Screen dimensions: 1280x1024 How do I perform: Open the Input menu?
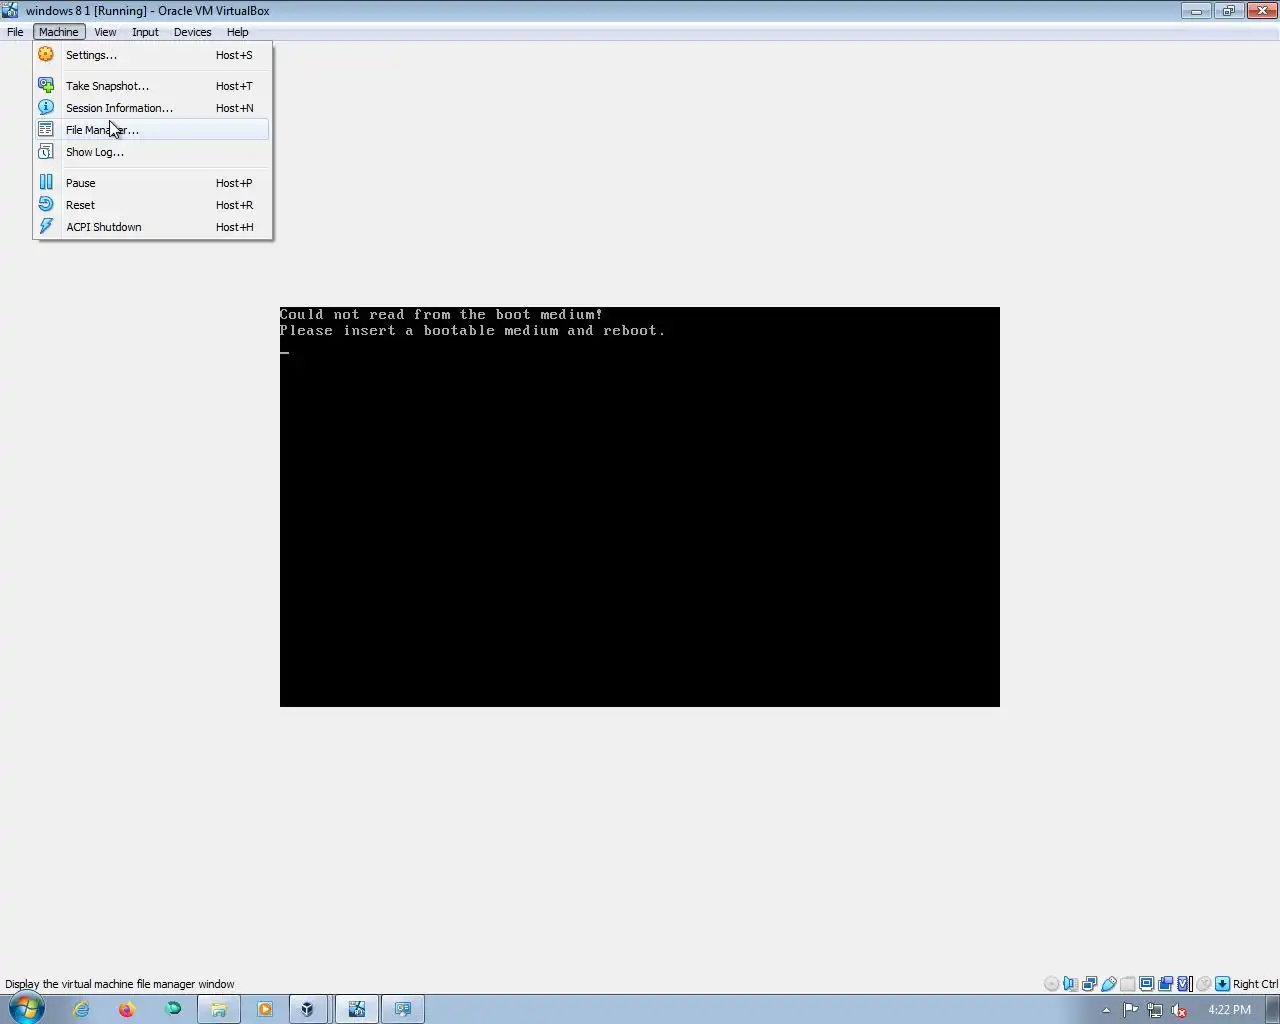point(145,32)
